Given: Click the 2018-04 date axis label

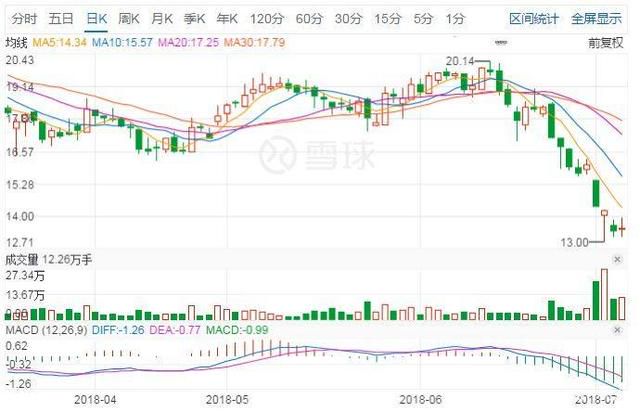Looking at the screenshot, I should pyautogui.click(x=95, y=399).
